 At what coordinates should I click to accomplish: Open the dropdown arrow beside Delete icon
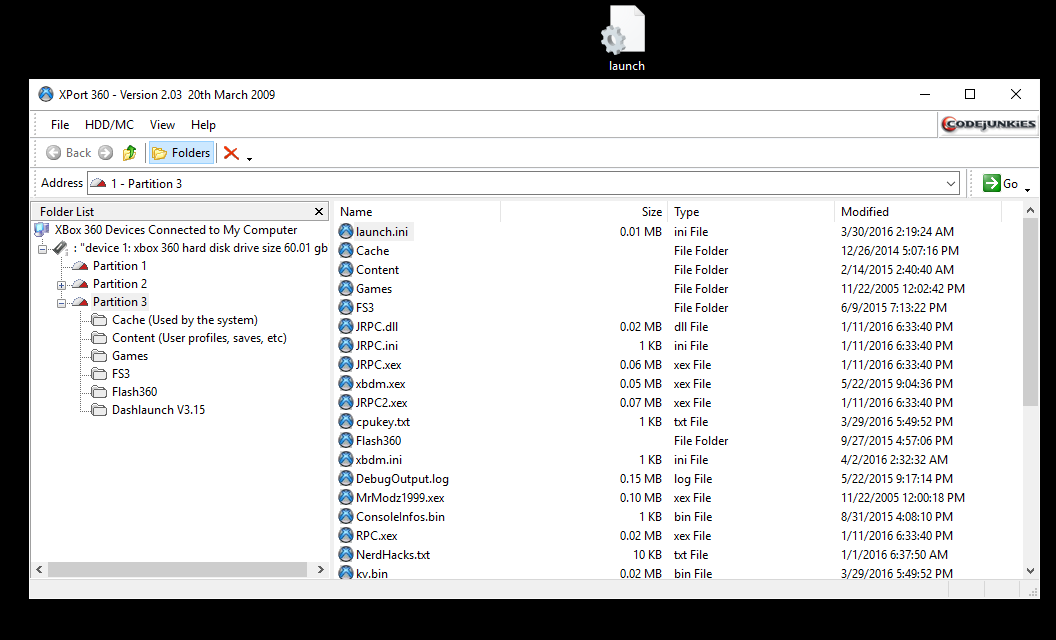point(249,159)
